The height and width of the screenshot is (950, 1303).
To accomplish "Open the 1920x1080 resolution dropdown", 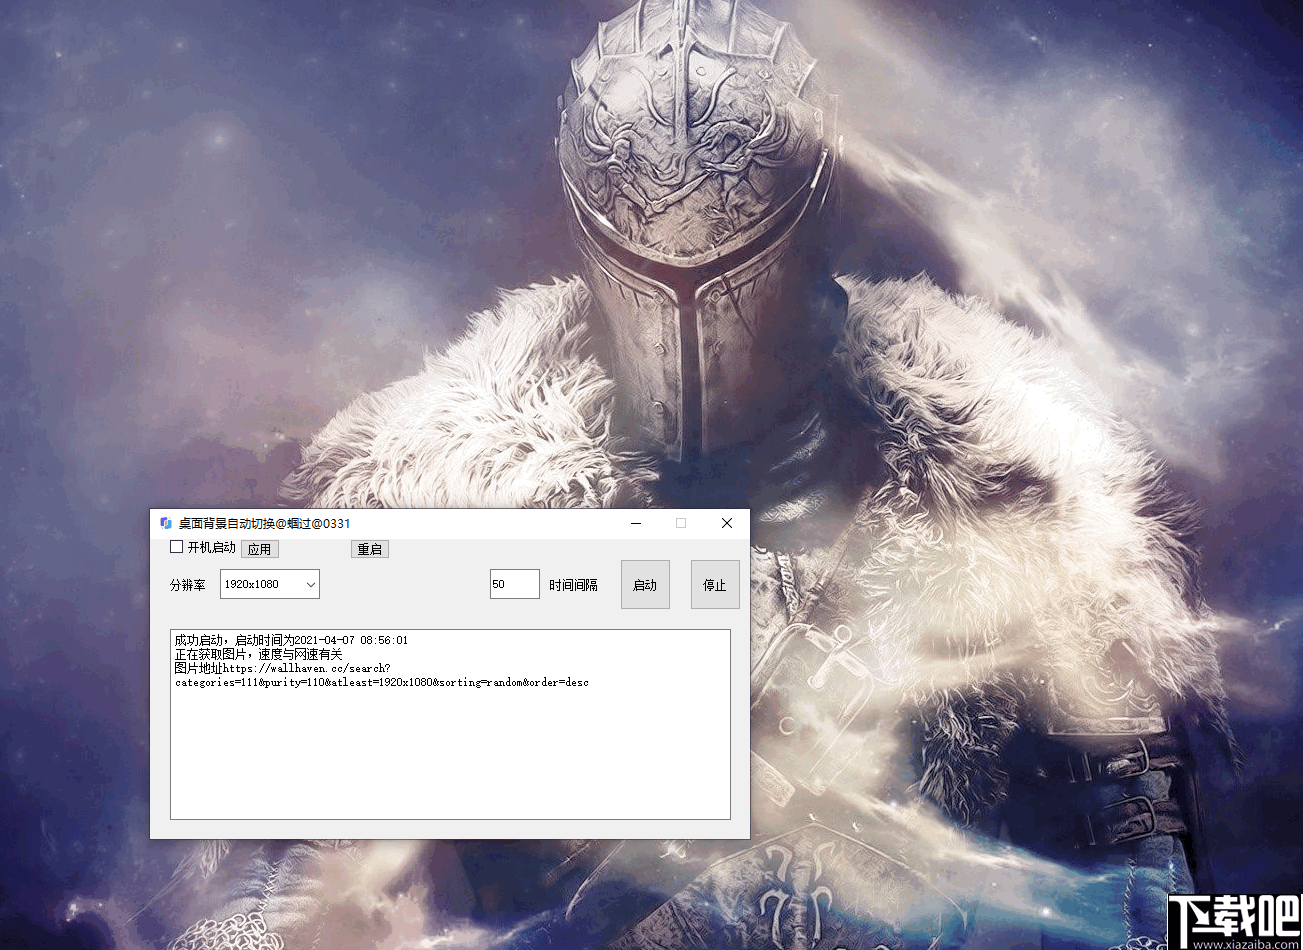I will pos(270,584).
